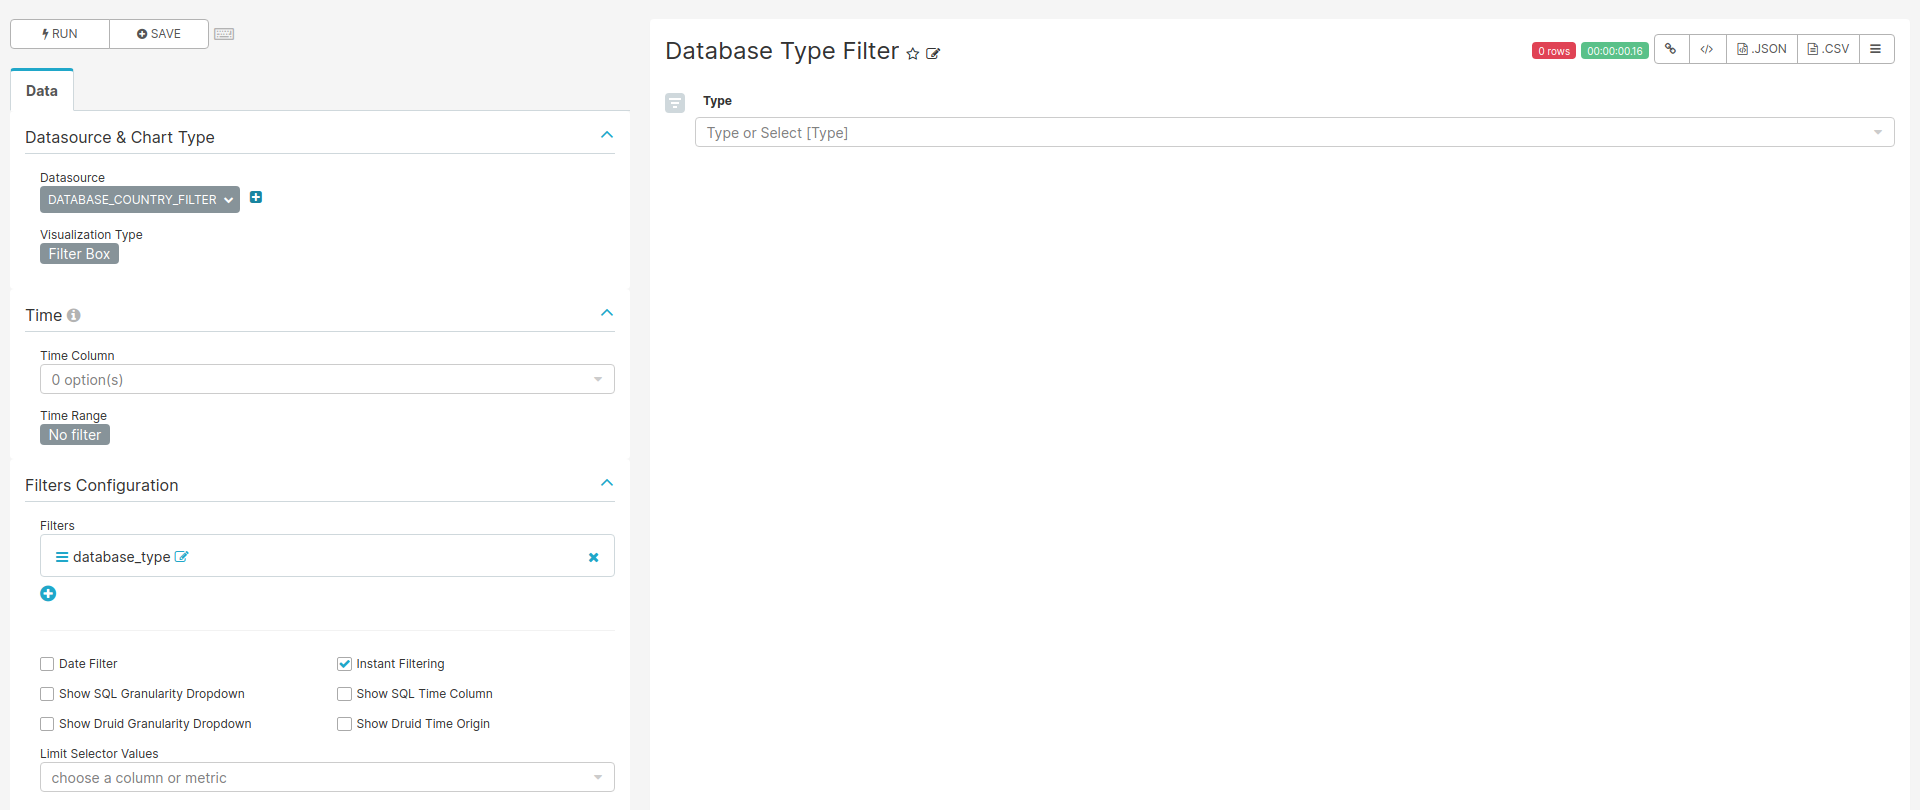Click the database_type filter drag handle
Viewport: 1920px width, 810px height.
[62, 557]
